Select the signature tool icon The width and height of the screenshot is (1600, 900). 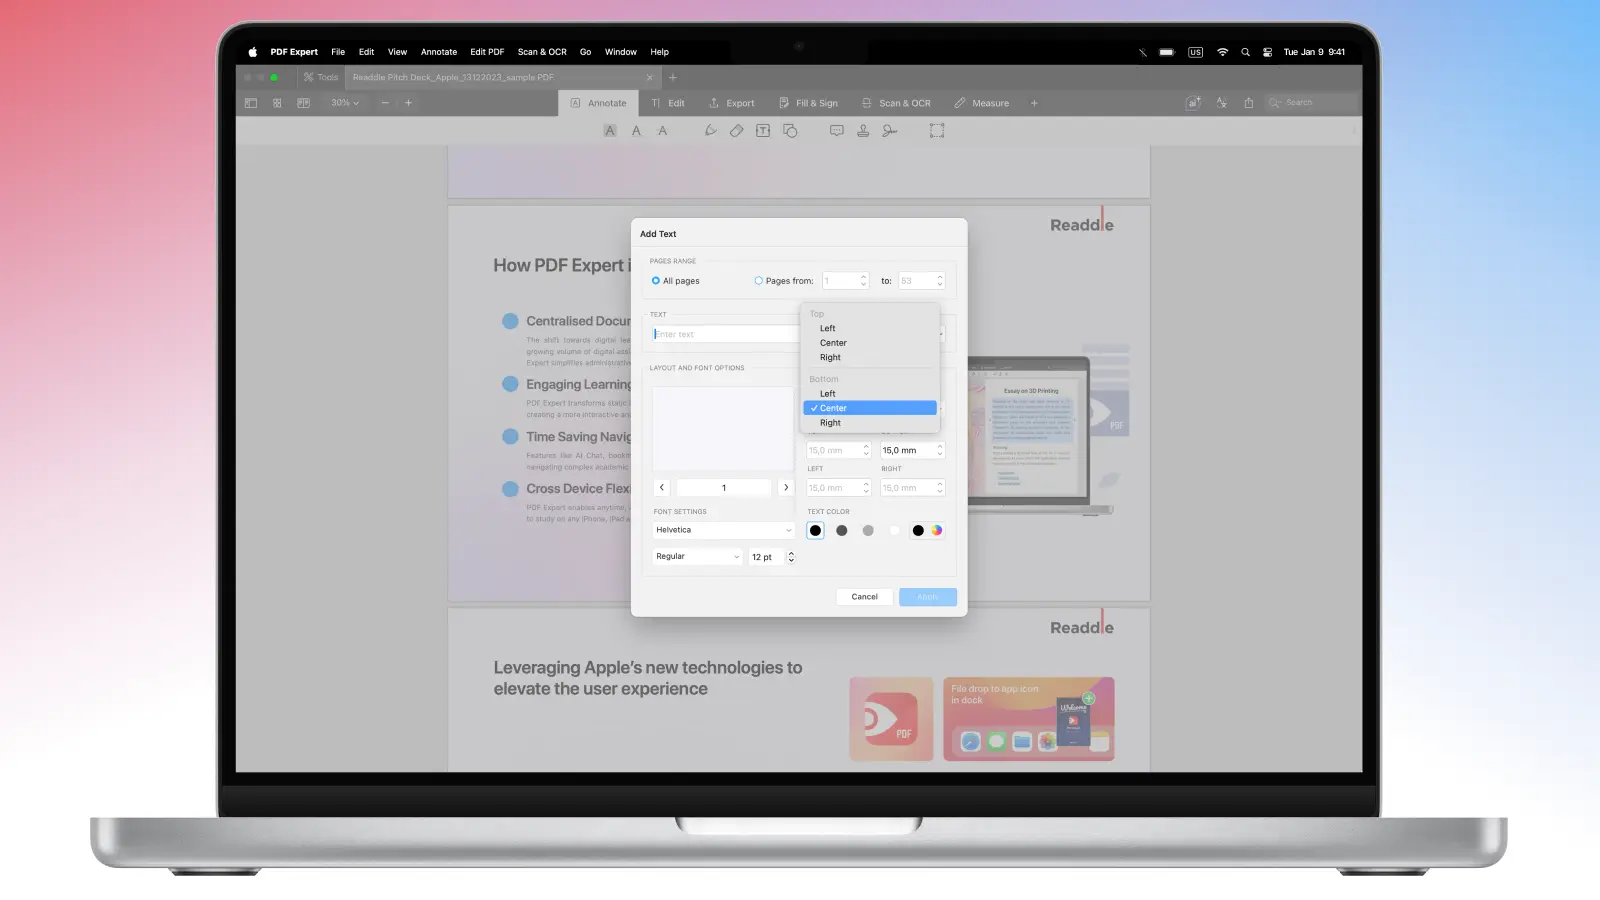pyautogui.click(x=889, y=131)
